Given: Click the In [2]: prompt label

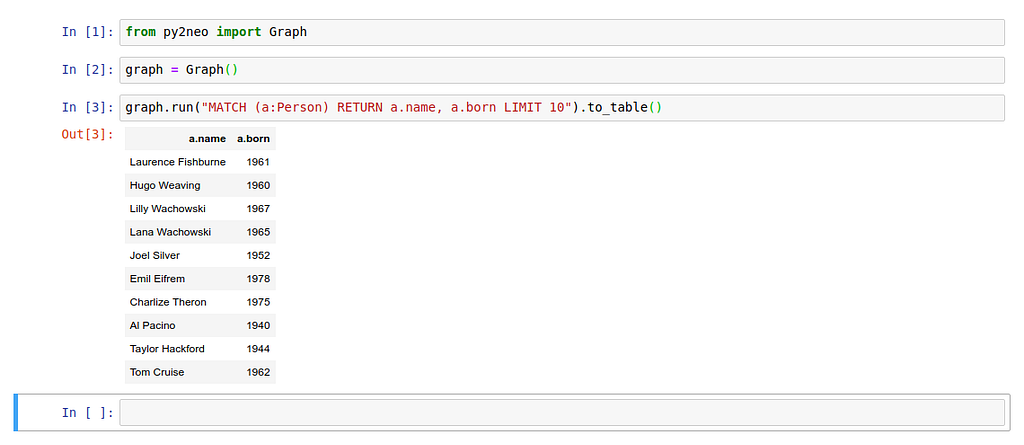Looking at the screenshot, I should pos(88,70).
